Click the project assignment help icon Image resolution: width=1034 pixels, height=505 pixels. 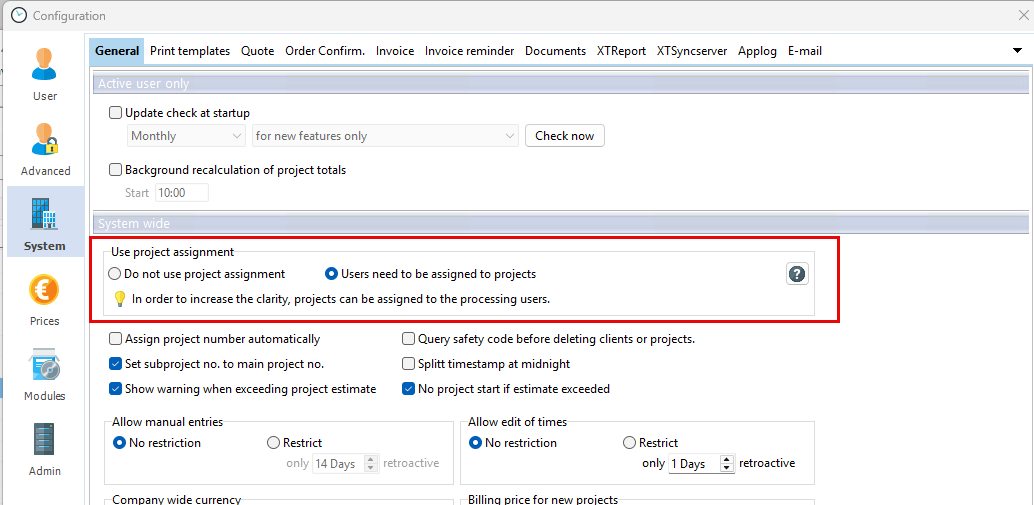click(x=797, y=275)
